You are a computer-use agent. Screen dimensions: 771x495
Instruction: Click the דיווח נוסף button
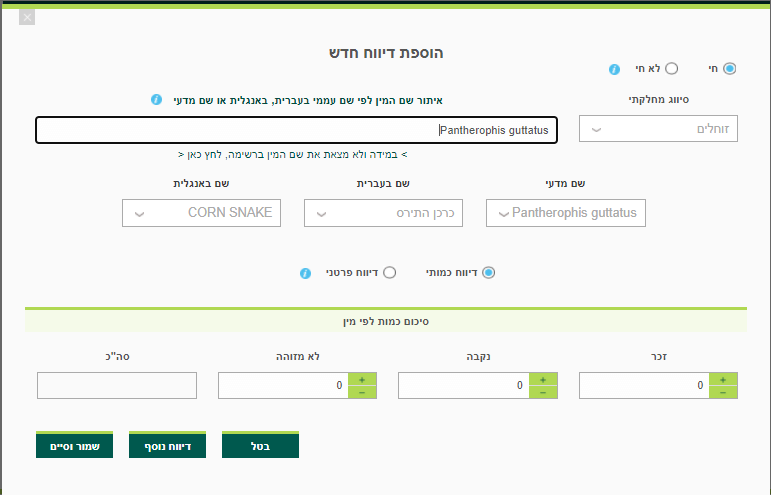tap(168, 445)
